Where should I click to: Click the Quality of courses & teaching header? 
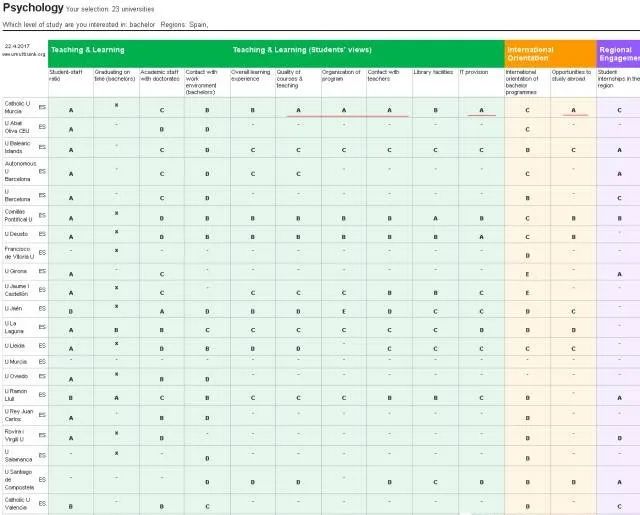point(289,79)
